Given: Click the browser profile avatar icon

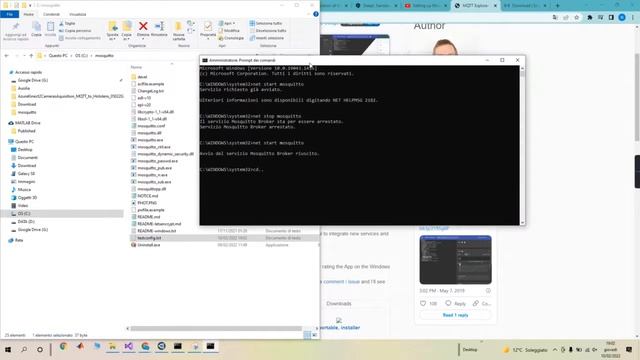Looking at the screenshot, I should click(622, 18).
